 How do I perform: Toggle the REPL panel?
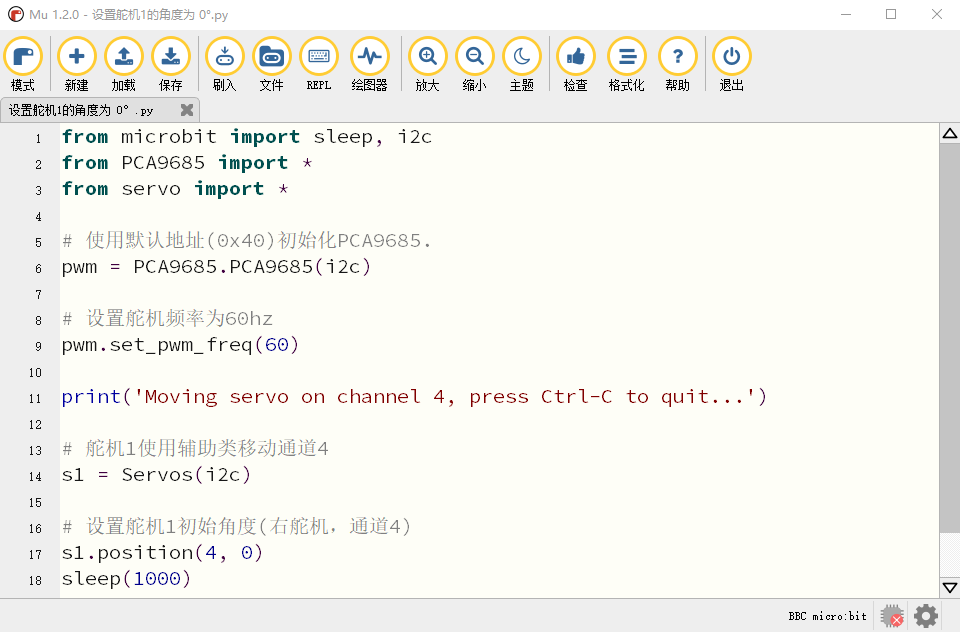[319, 64]
